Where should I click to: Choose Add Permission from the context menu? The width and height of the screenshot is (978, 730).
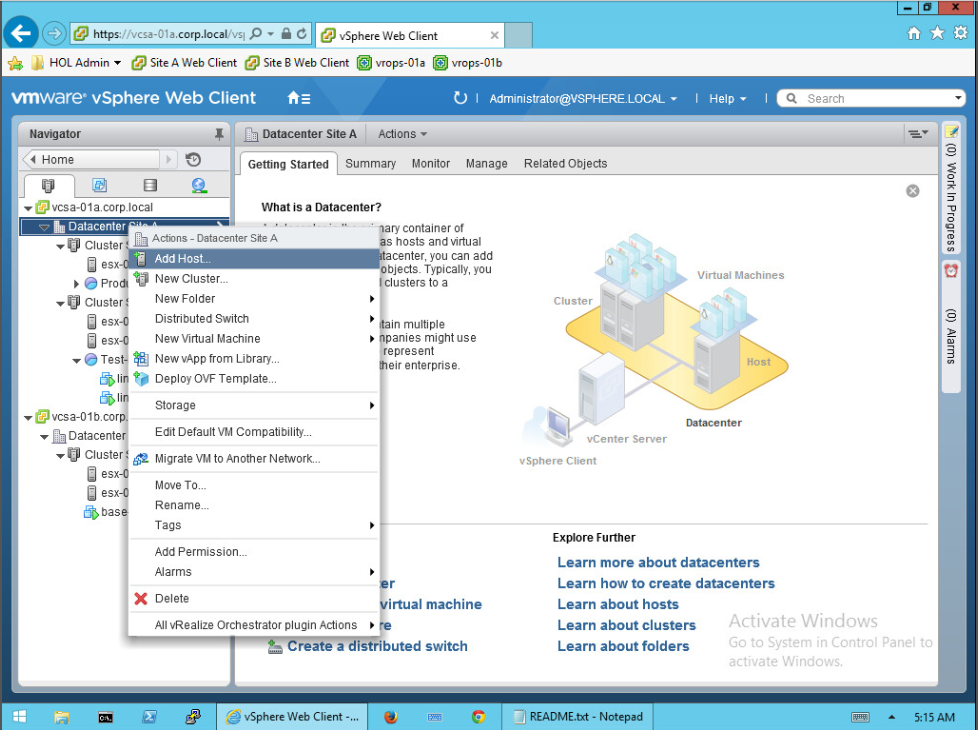point(254,552)
